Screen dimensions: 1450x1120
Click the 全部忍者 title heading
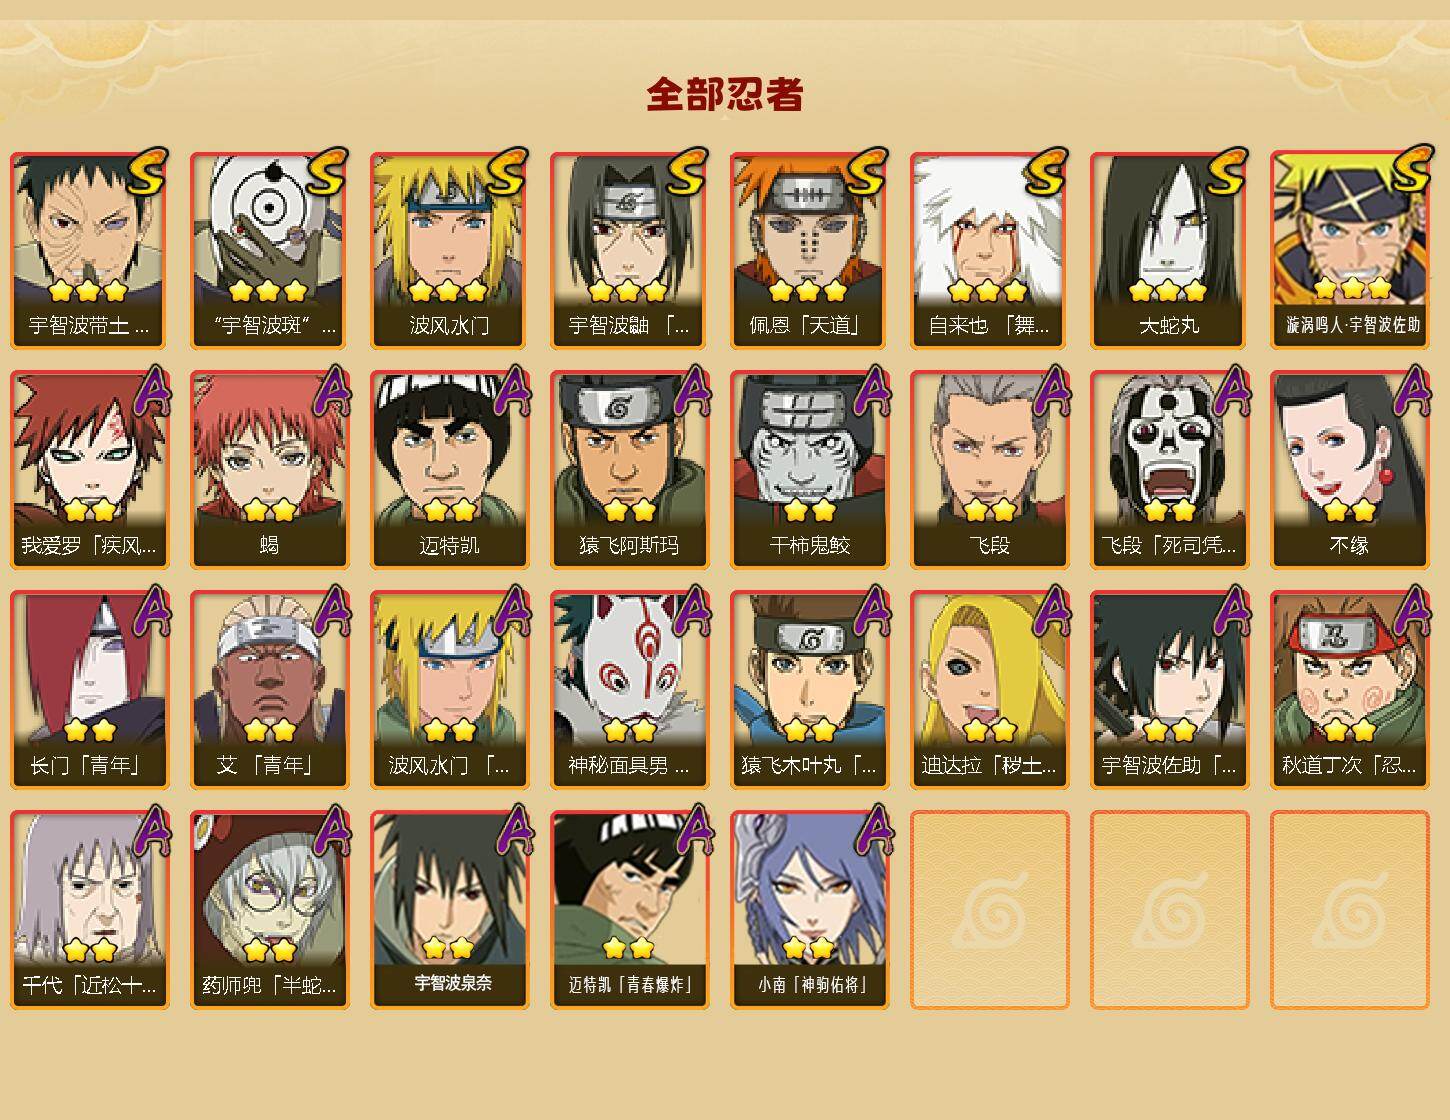click(725, 95)
